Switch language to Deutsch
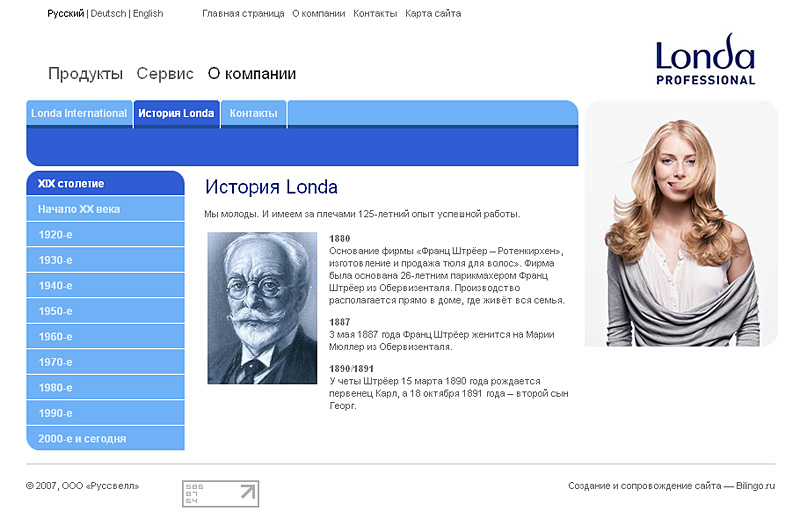The image size is (800, 526). pyautogui.click(x=108, y=14)
